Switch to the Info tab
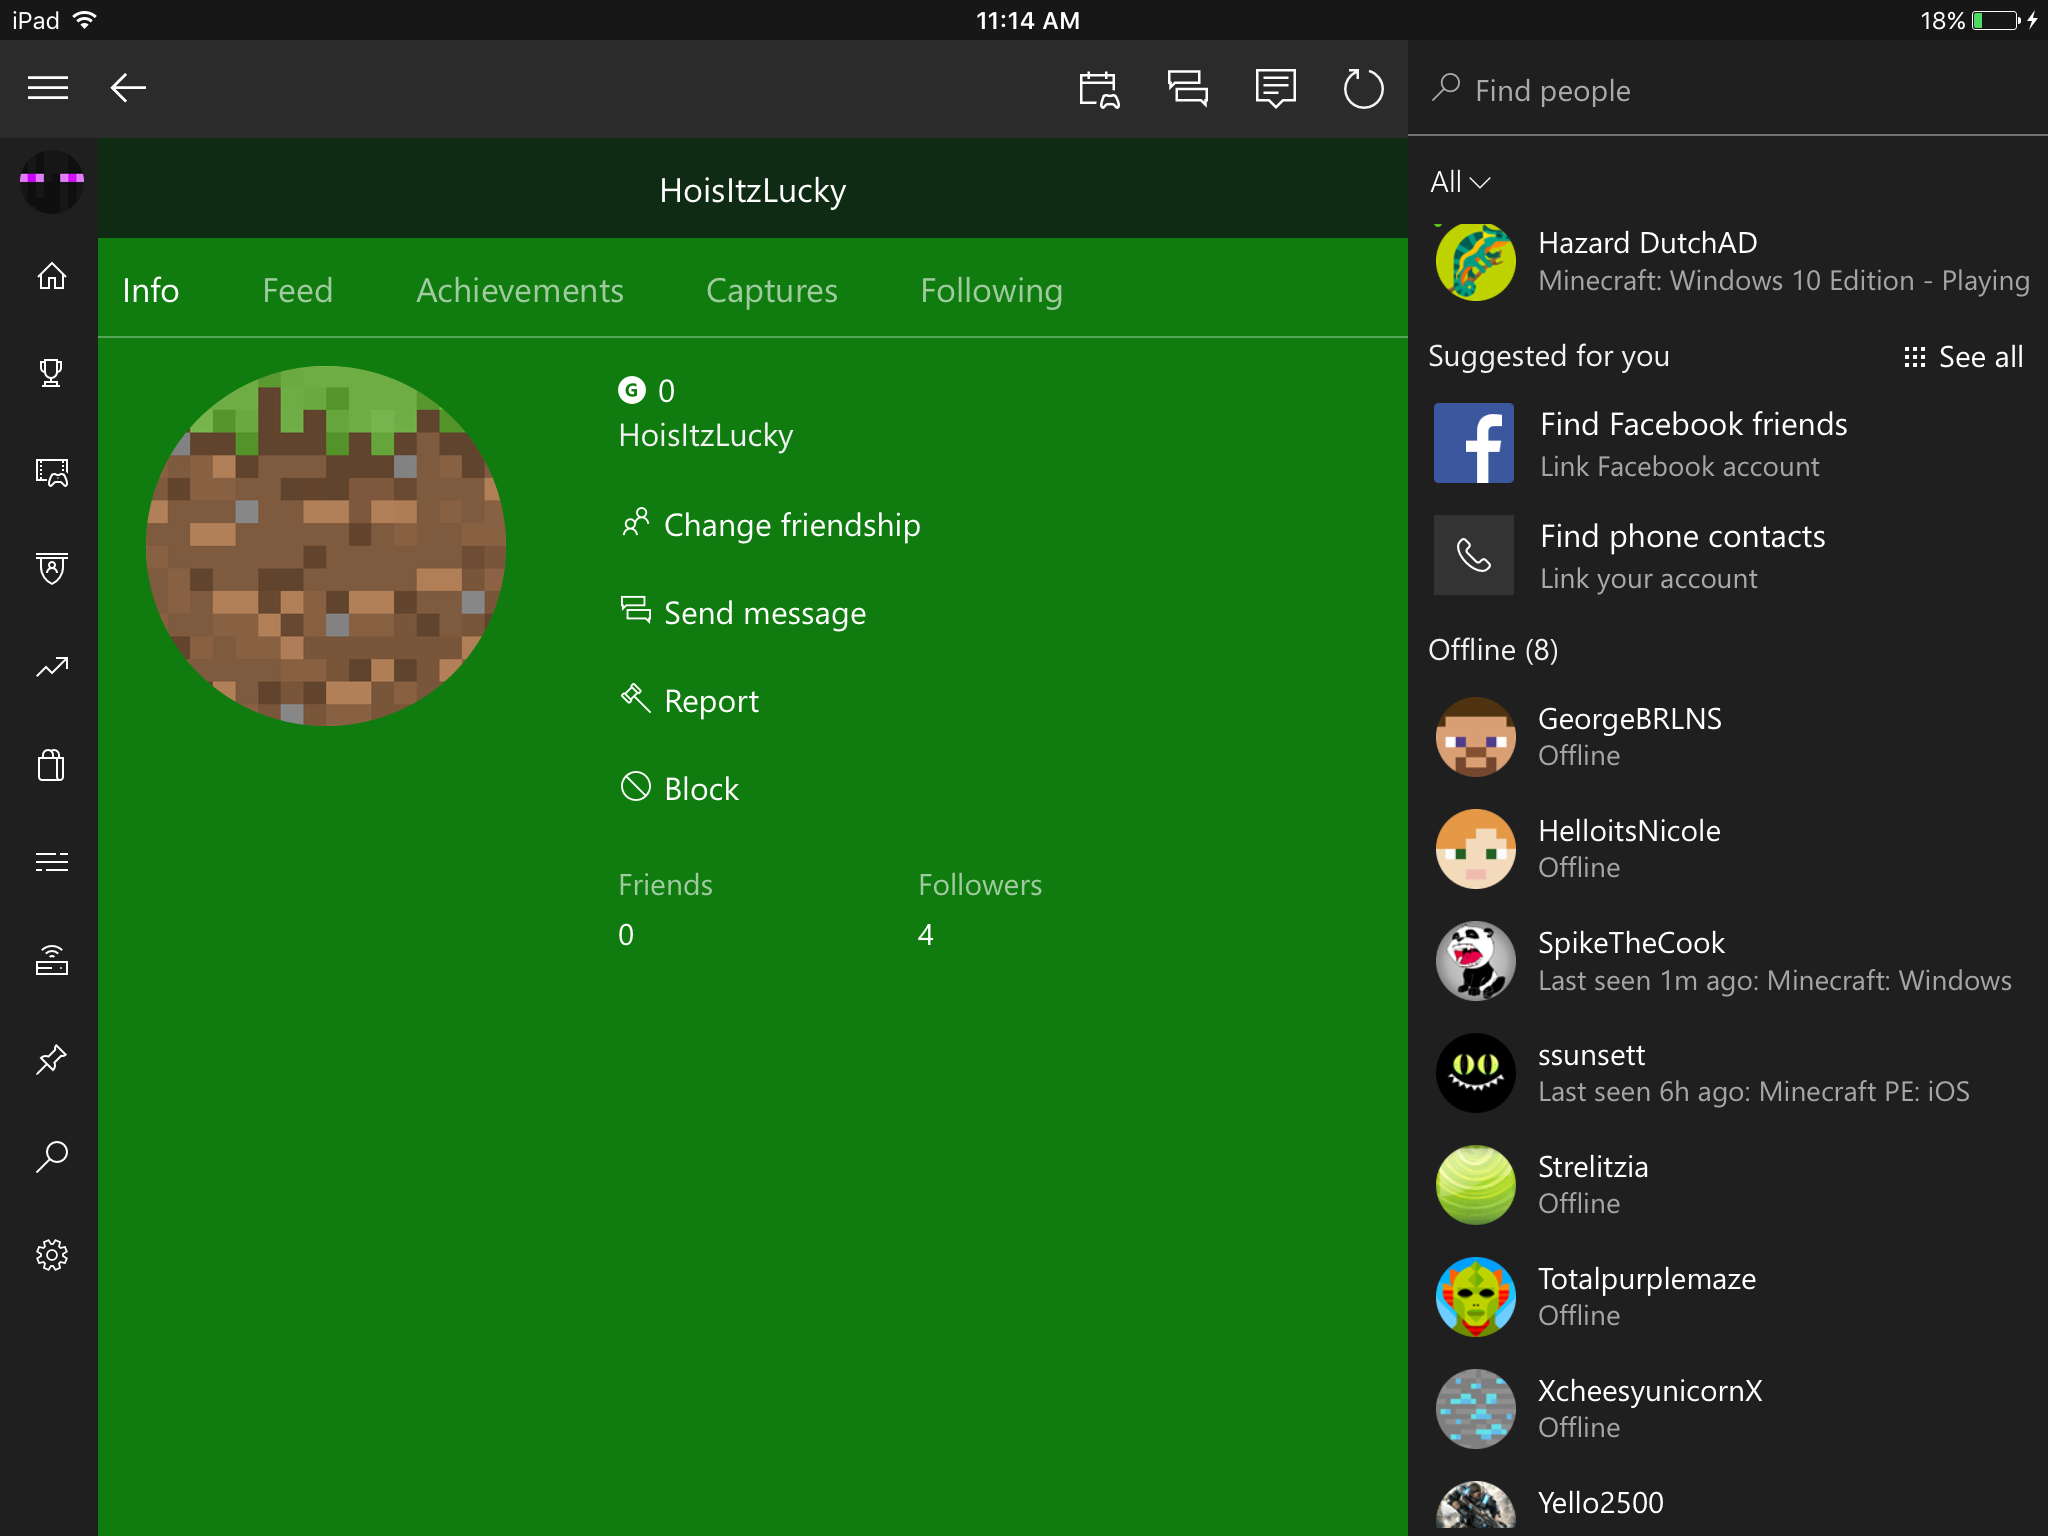Viewport: 2048px width, 1536px height. (x=151, y=290)
